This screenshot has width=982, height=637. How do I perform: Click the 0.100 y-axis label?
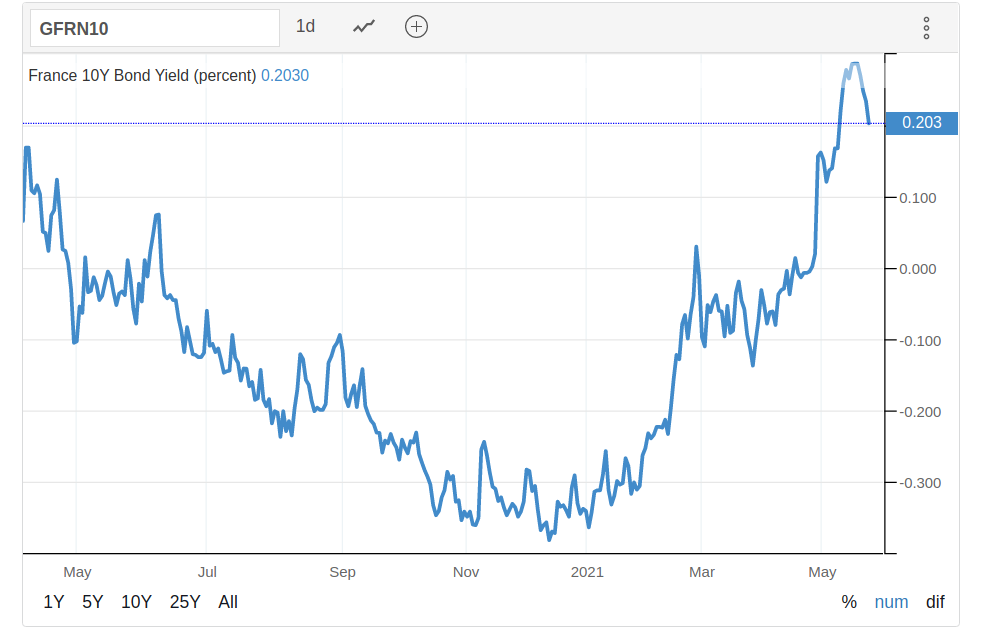coord(917,198)
